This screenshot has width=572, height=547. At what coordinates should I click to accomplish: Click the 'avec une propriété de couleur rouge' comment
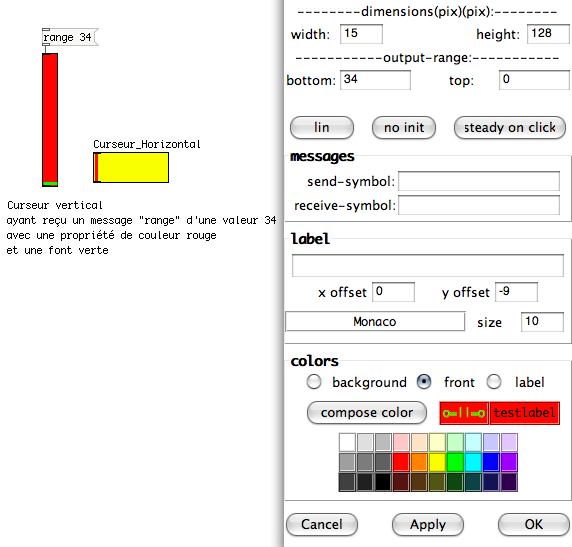click(x=112, y=235)
